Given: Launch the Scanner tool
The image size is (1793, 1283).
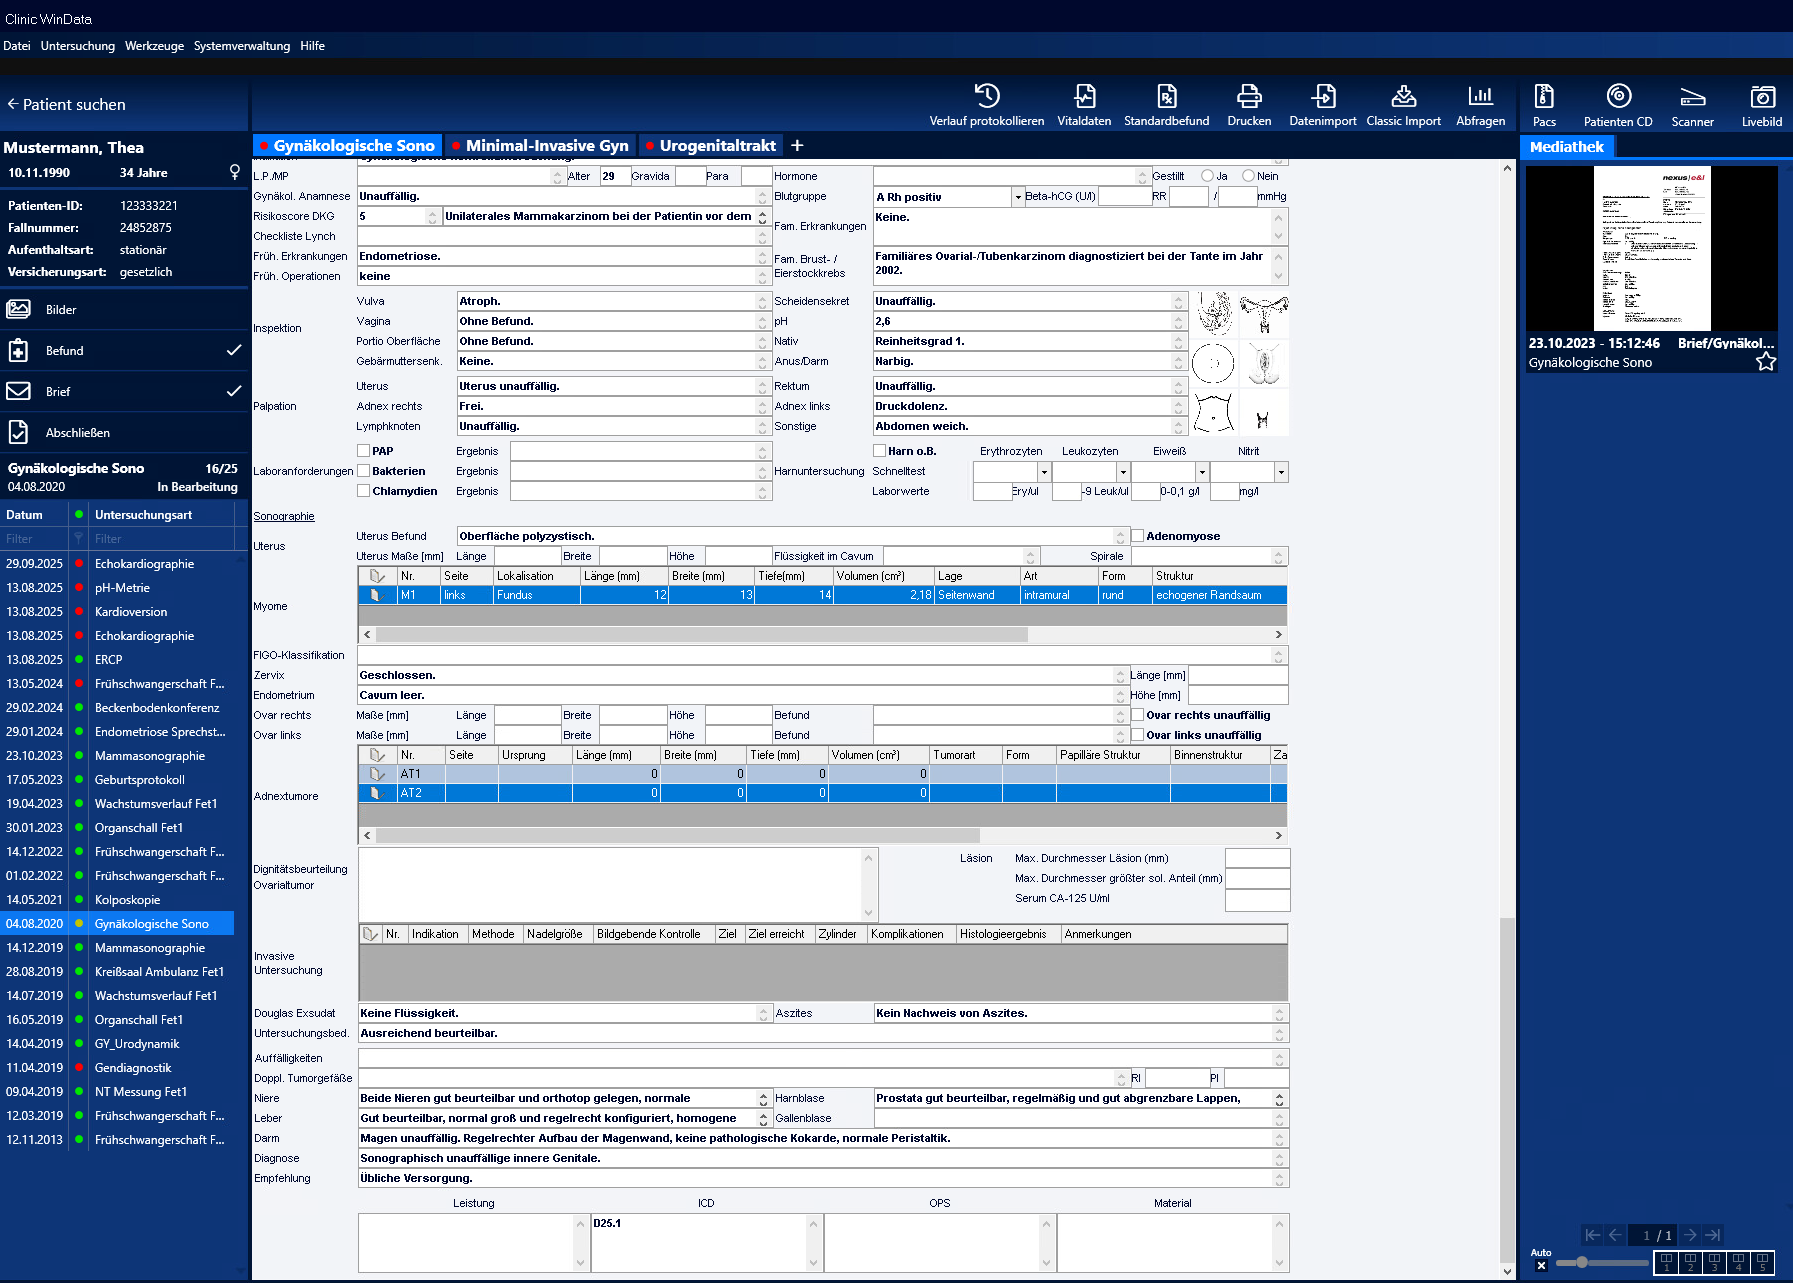Looking at the screenshot, I should click(x=1692, y=96).
